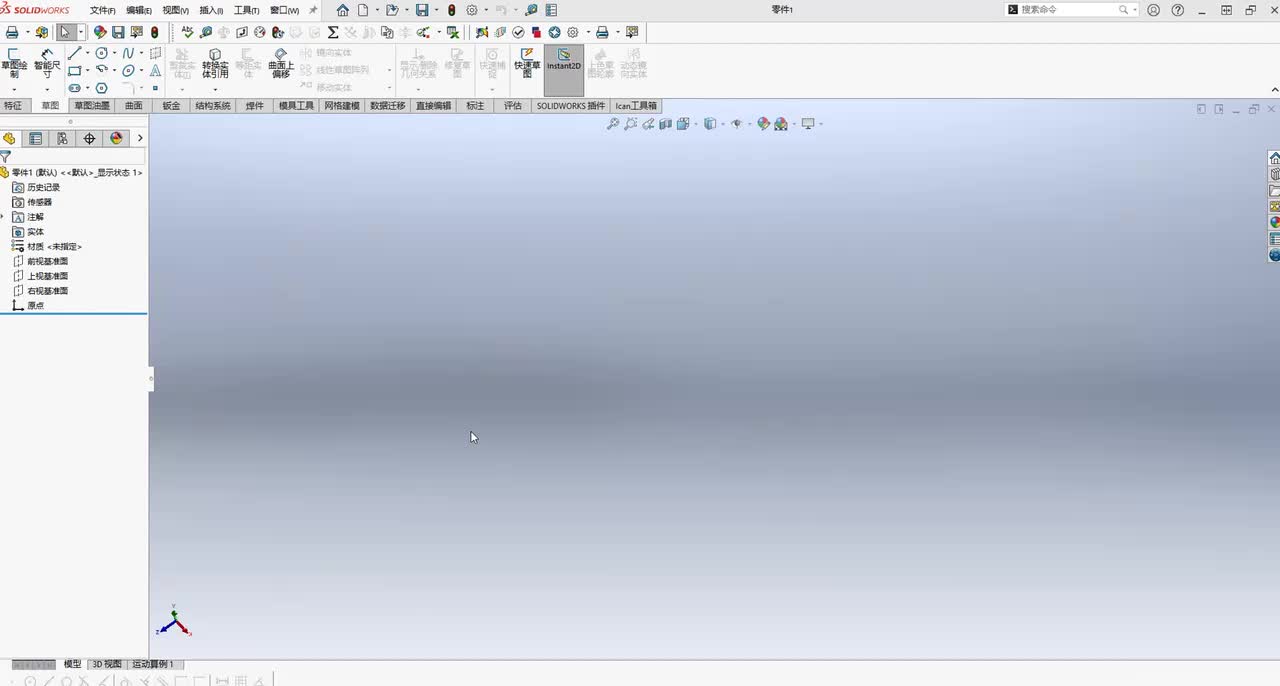
Task: Open the 编辑 Edit menu
Action: tap(139, 10)
